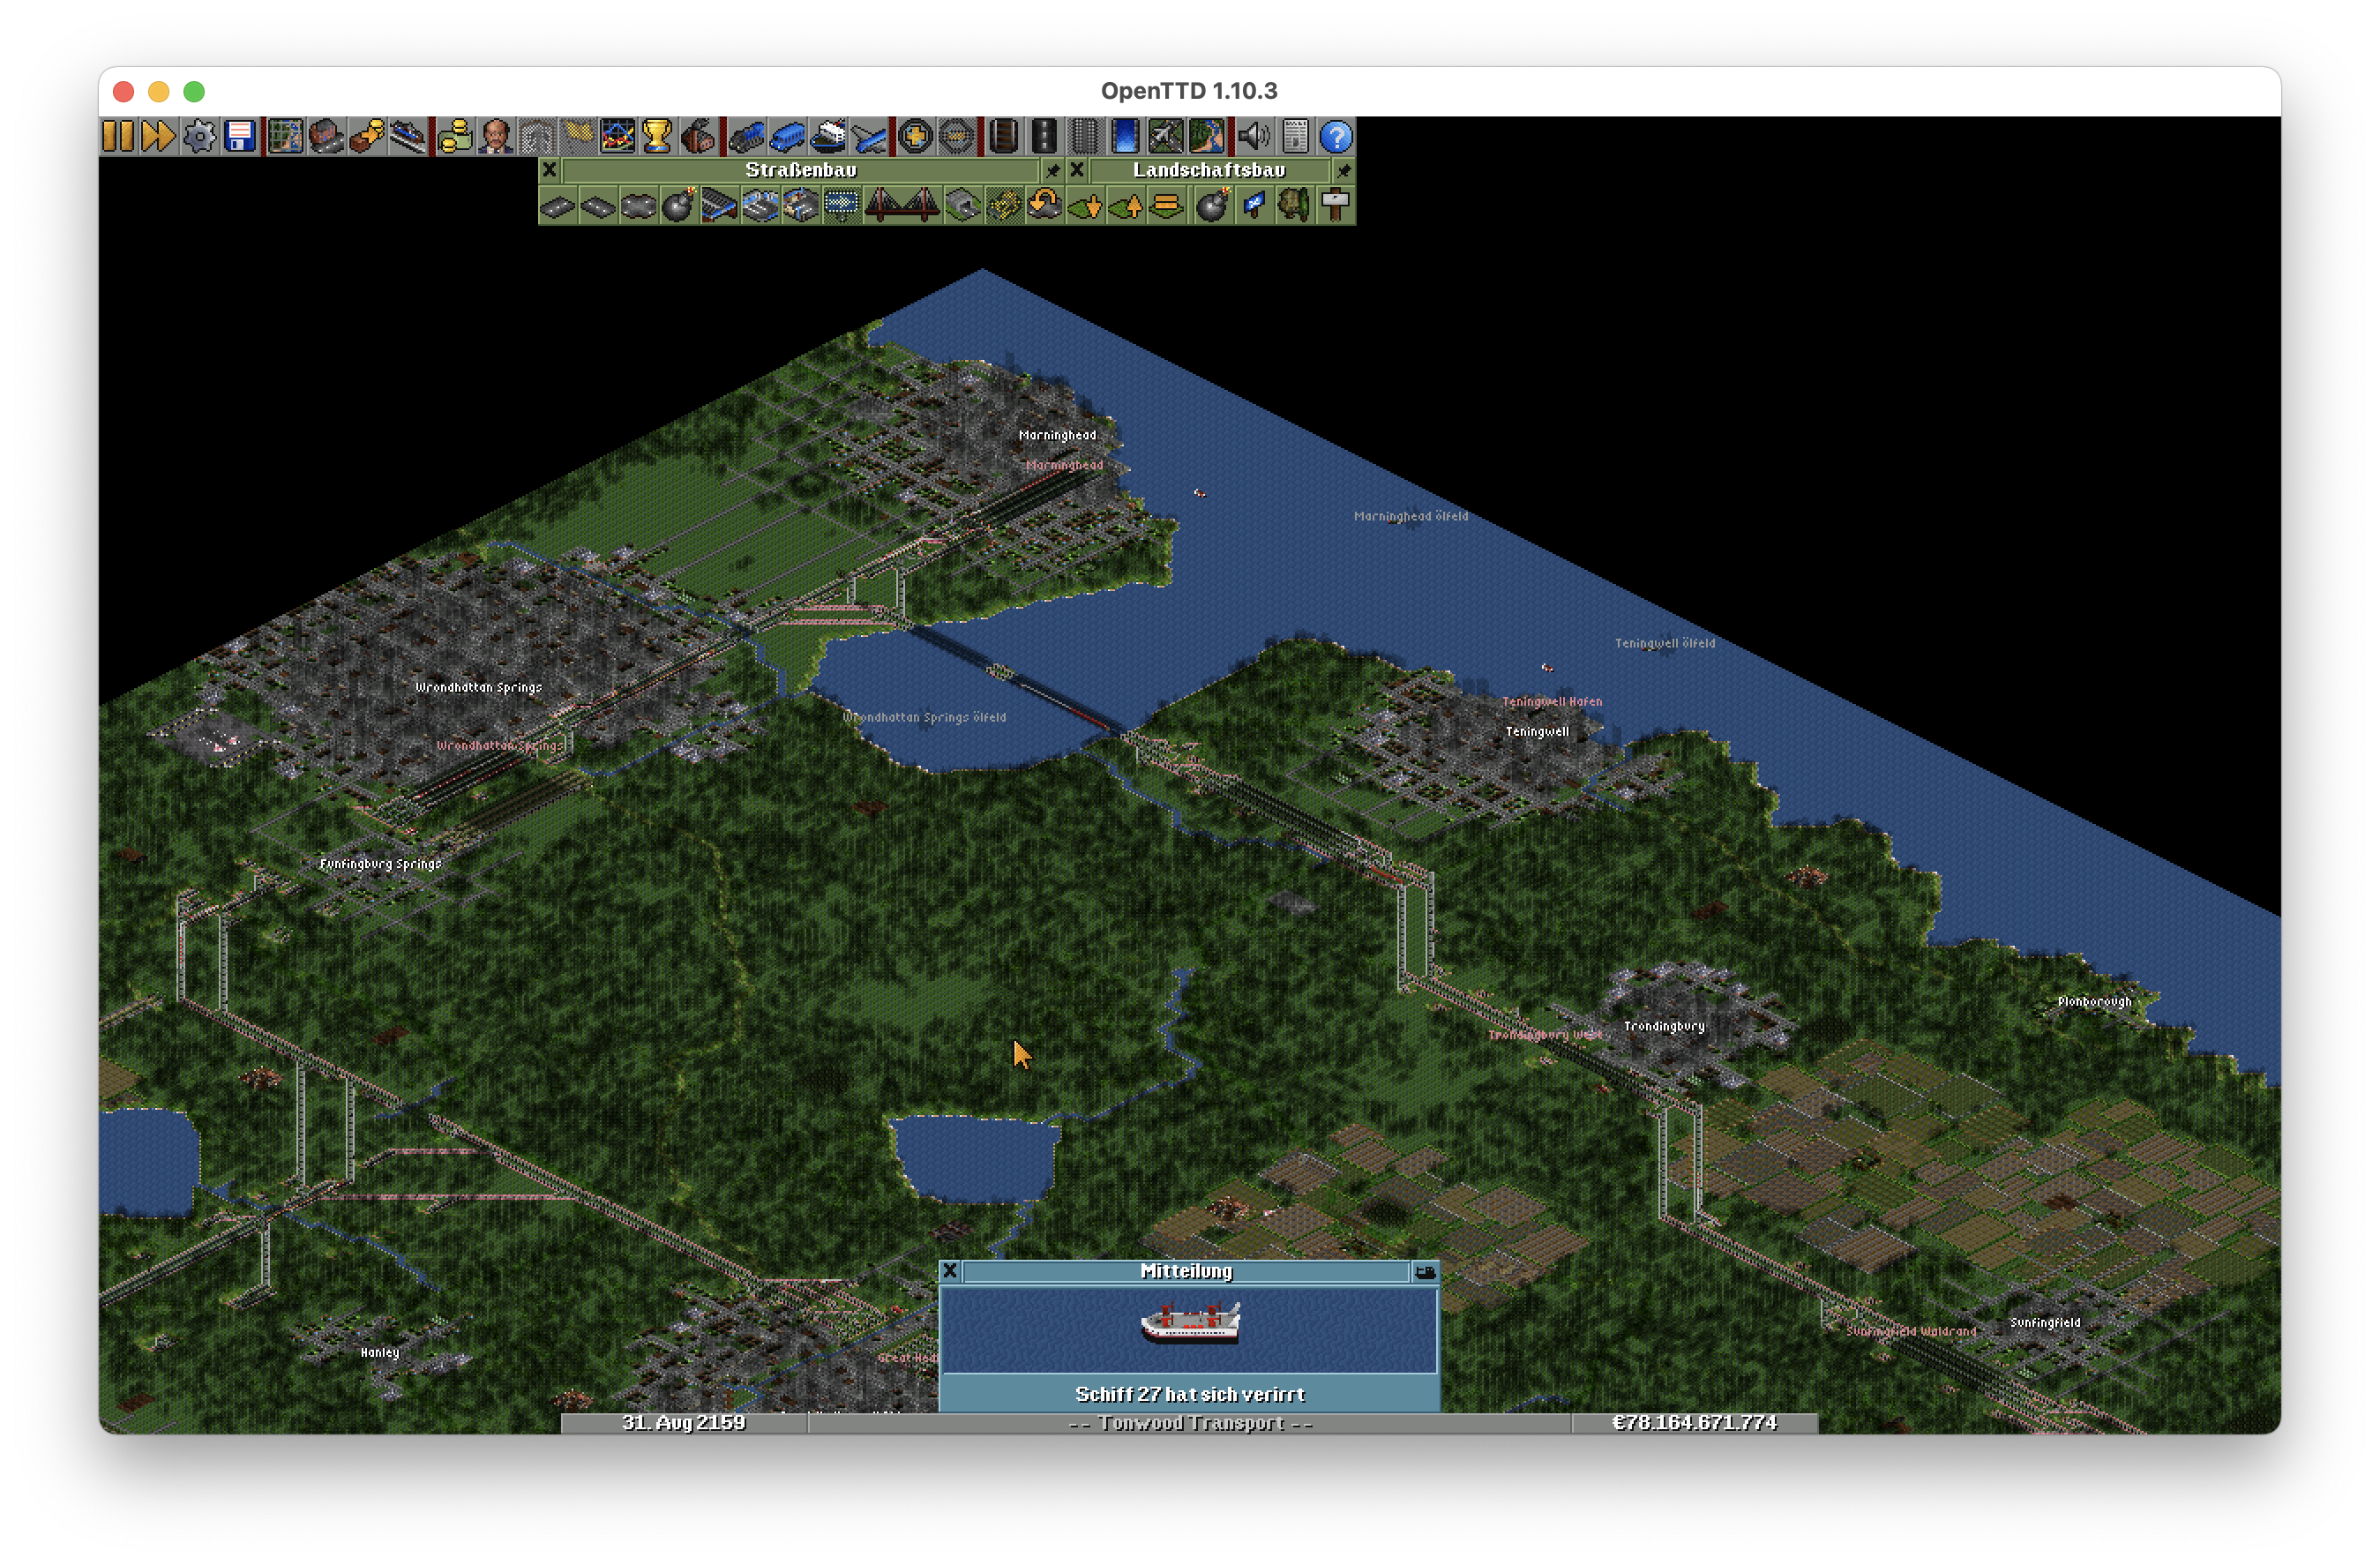Image resolution: width=2380 pixels, height=1565 pixels.
Task: Show the list of road vehicles
Action: pos(787,136)
